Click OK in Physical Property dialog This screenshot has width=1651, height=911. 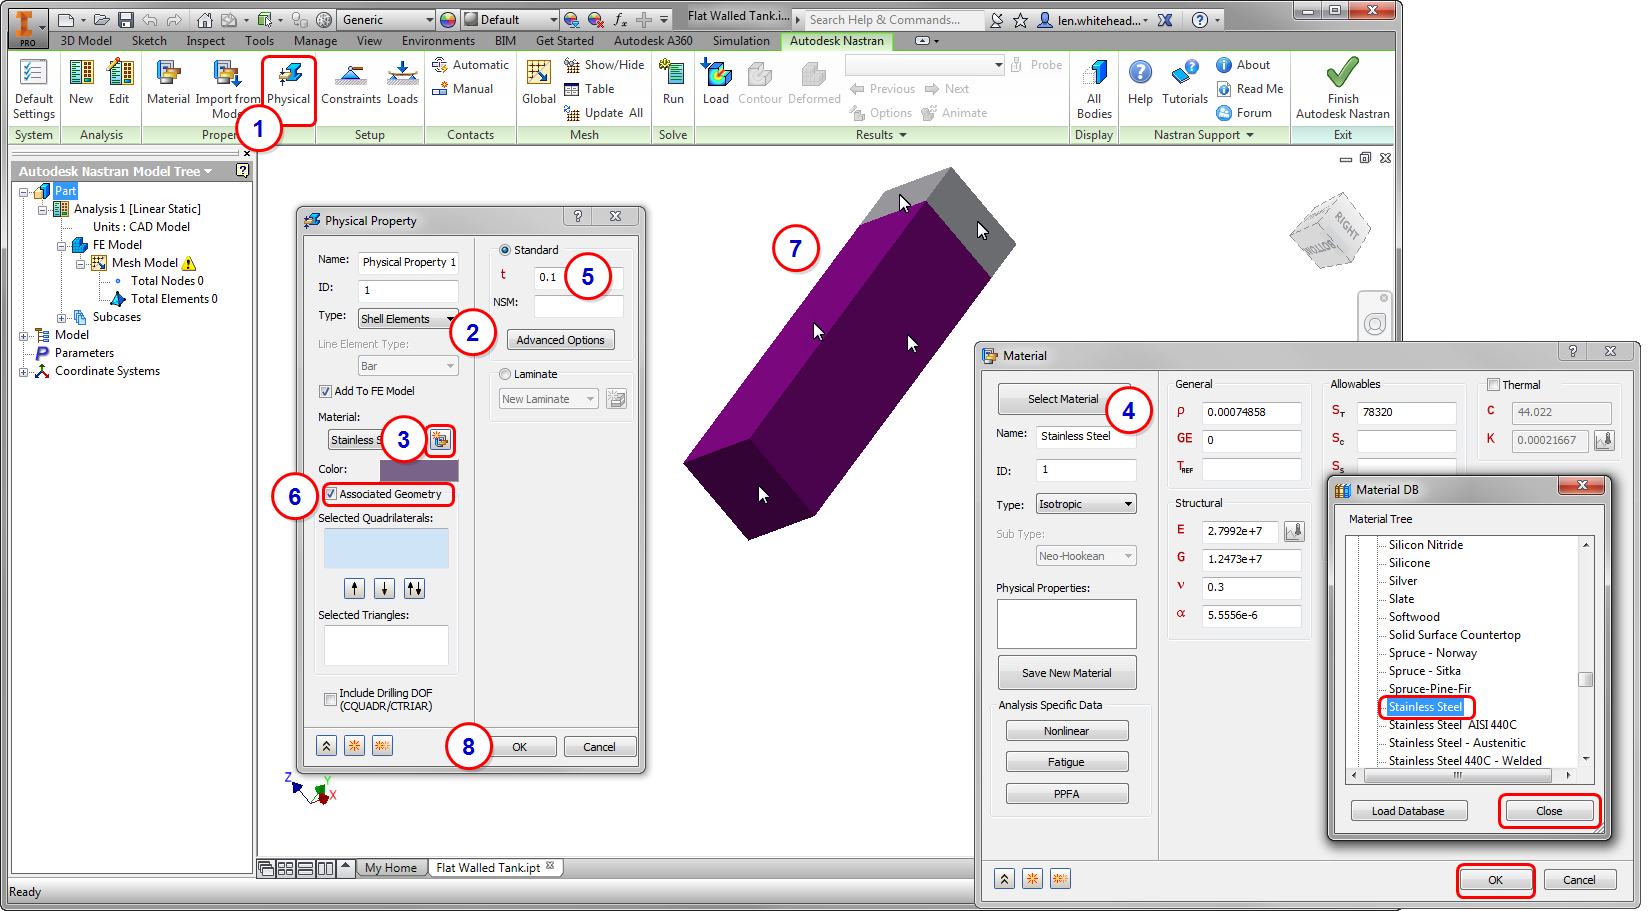tap(520, 747)
